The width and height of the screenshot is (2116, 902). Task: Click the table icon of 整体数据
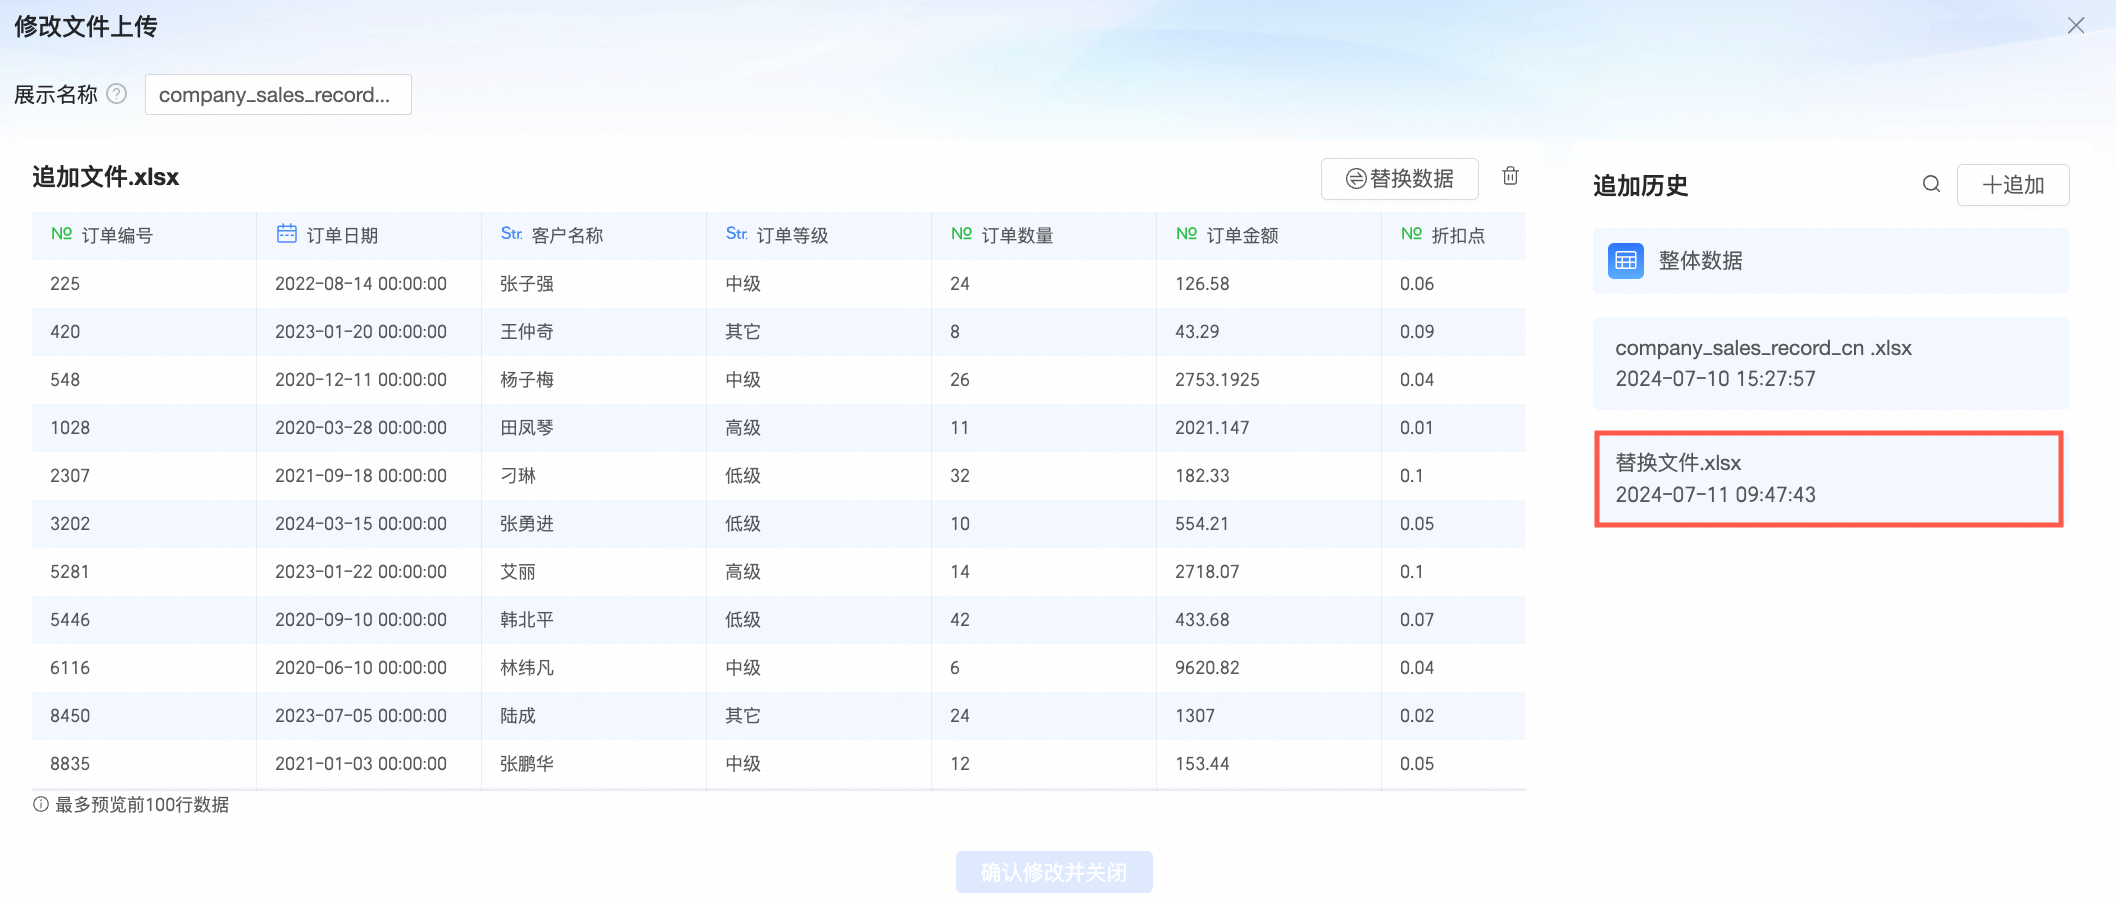[1626, 261]
